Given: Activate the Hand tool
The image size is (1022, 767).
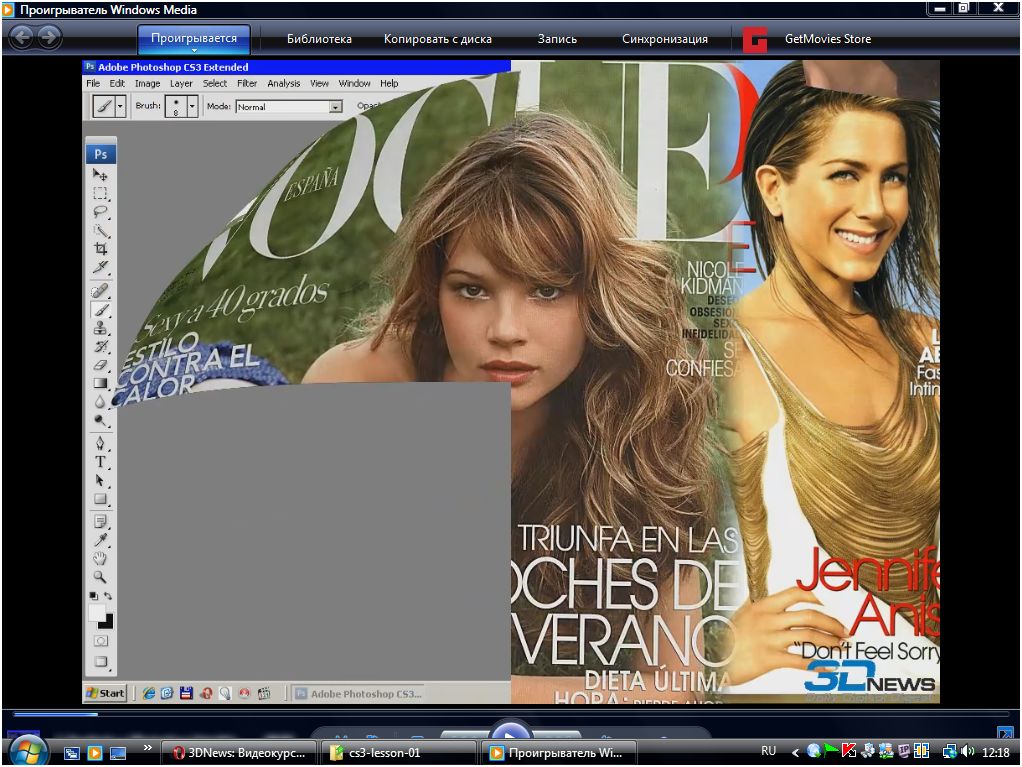Looking at the screenshot, I should 100,558.
